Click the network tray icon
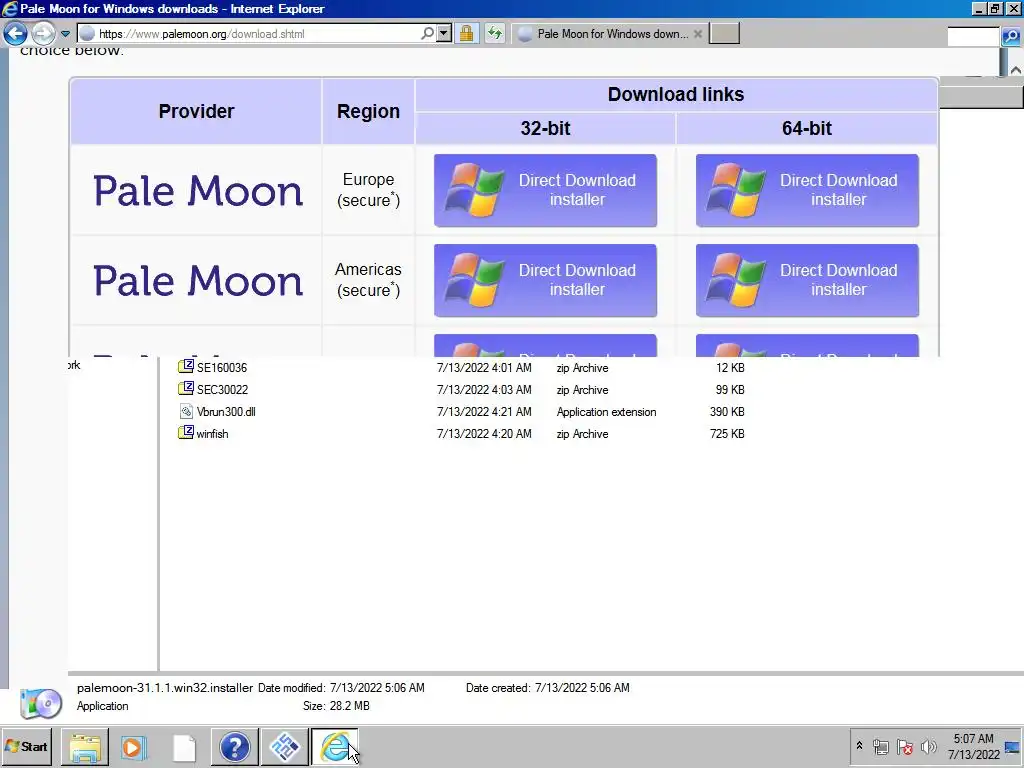The height and width of the screenshot is (768, 1024). (881, 746)
